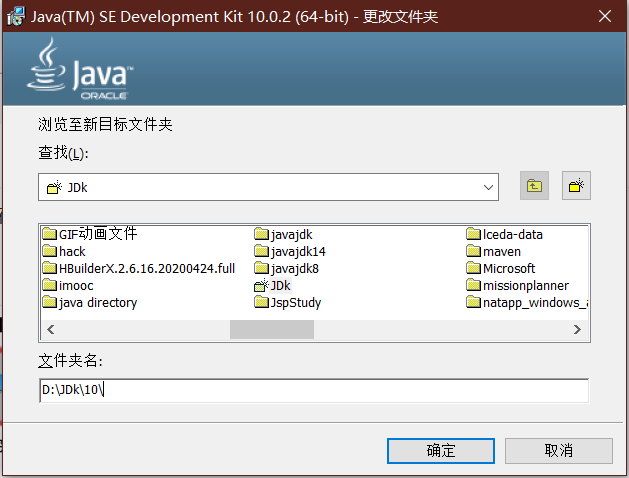Click the folder name missionplanner
The height and width of the screenshot is (478, 629).
526,286
